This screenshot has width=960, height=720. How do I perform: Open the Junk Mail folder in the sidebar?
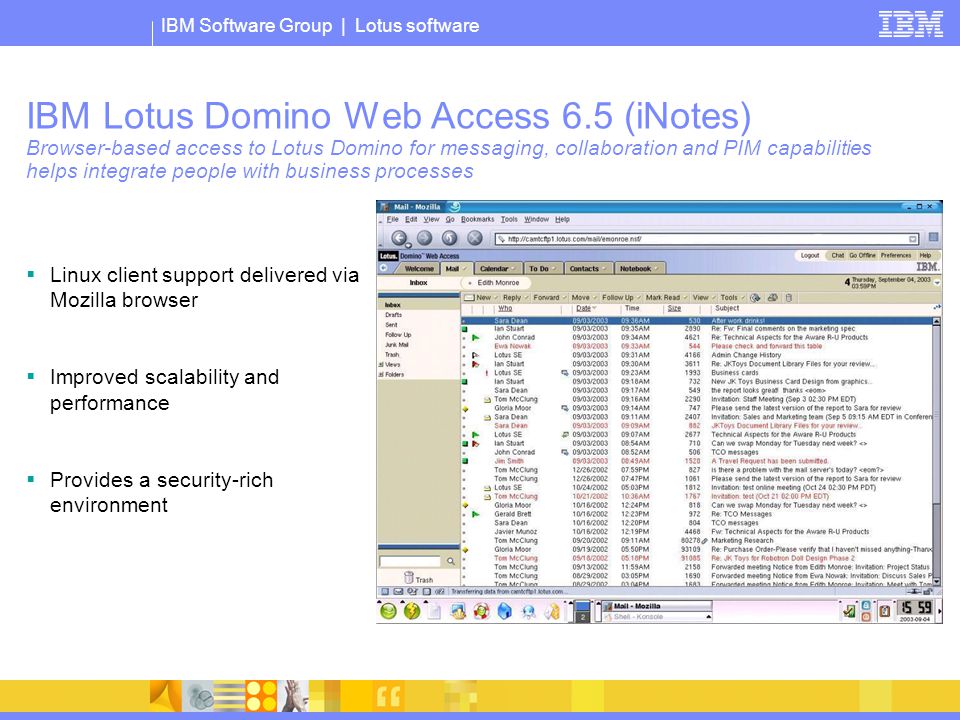[396, 345]
